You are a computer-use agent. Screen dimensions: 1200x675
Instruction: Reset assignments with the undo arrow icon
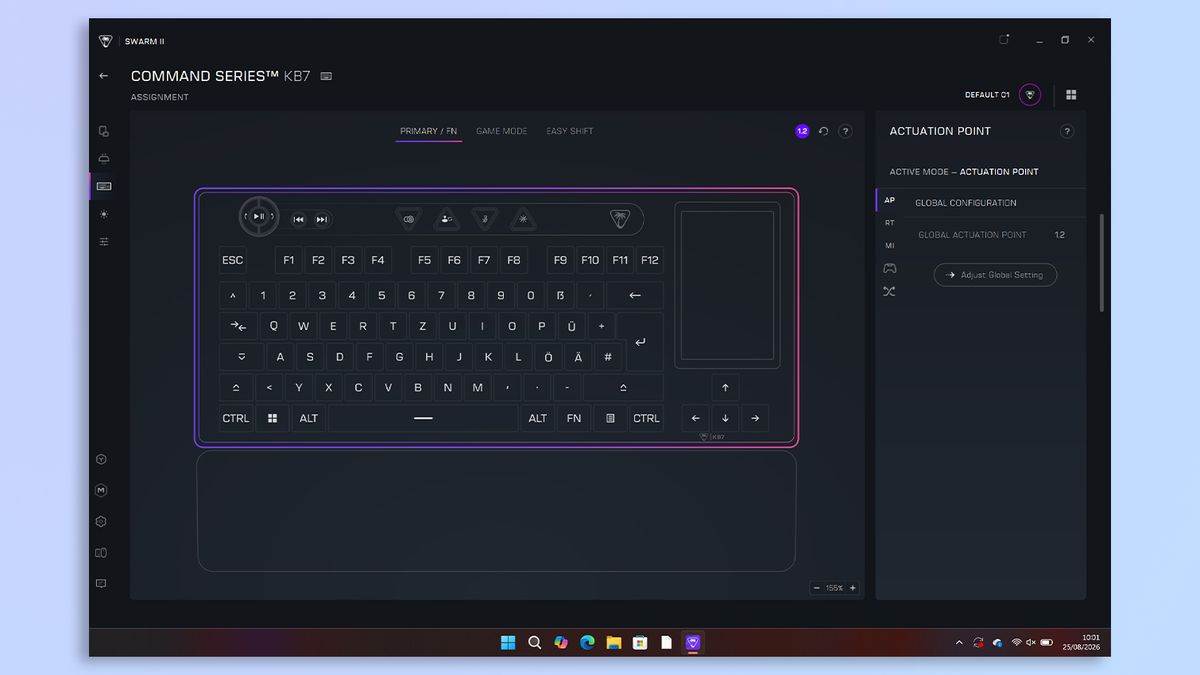(824, 131)
